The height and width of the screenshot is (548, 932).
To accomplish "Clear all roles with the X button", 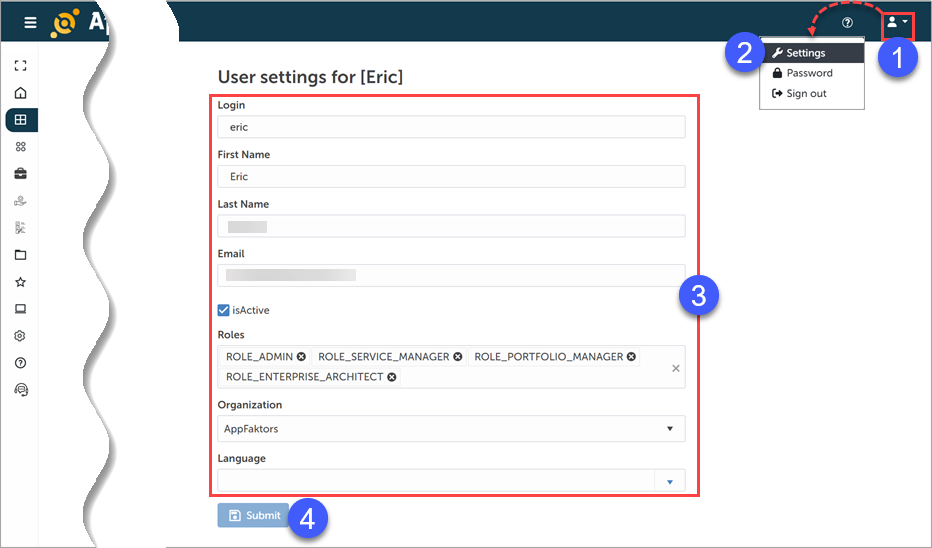I will point(675,368).
